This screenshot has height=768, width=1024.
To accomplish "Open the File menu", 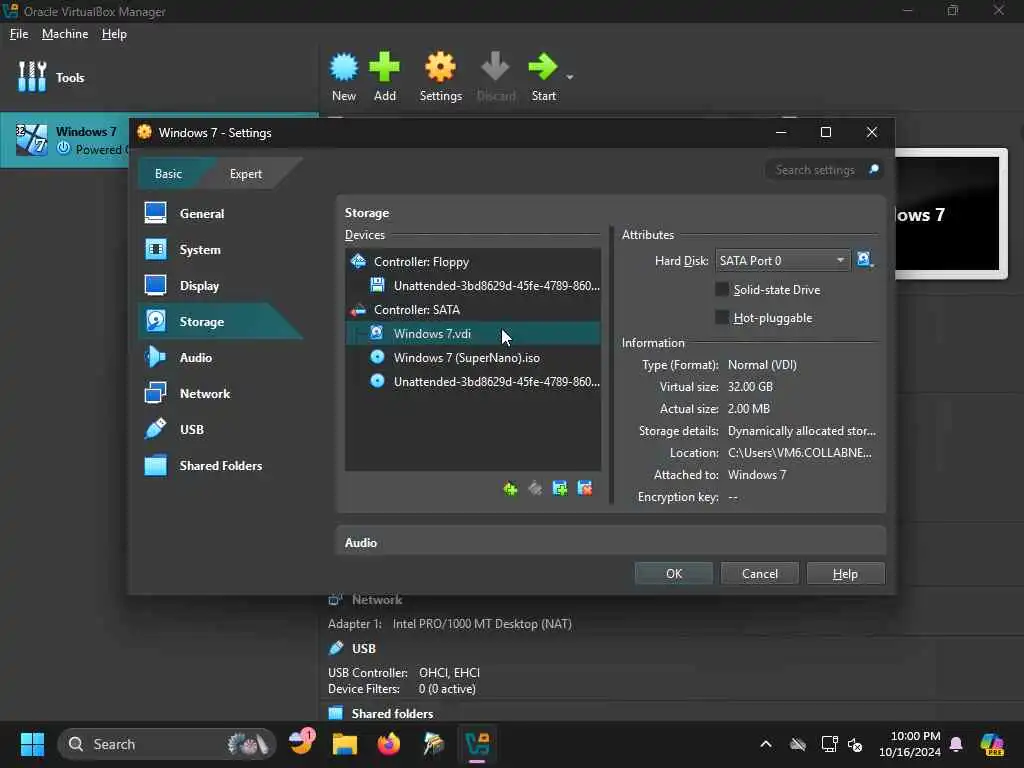I will 19,34.
